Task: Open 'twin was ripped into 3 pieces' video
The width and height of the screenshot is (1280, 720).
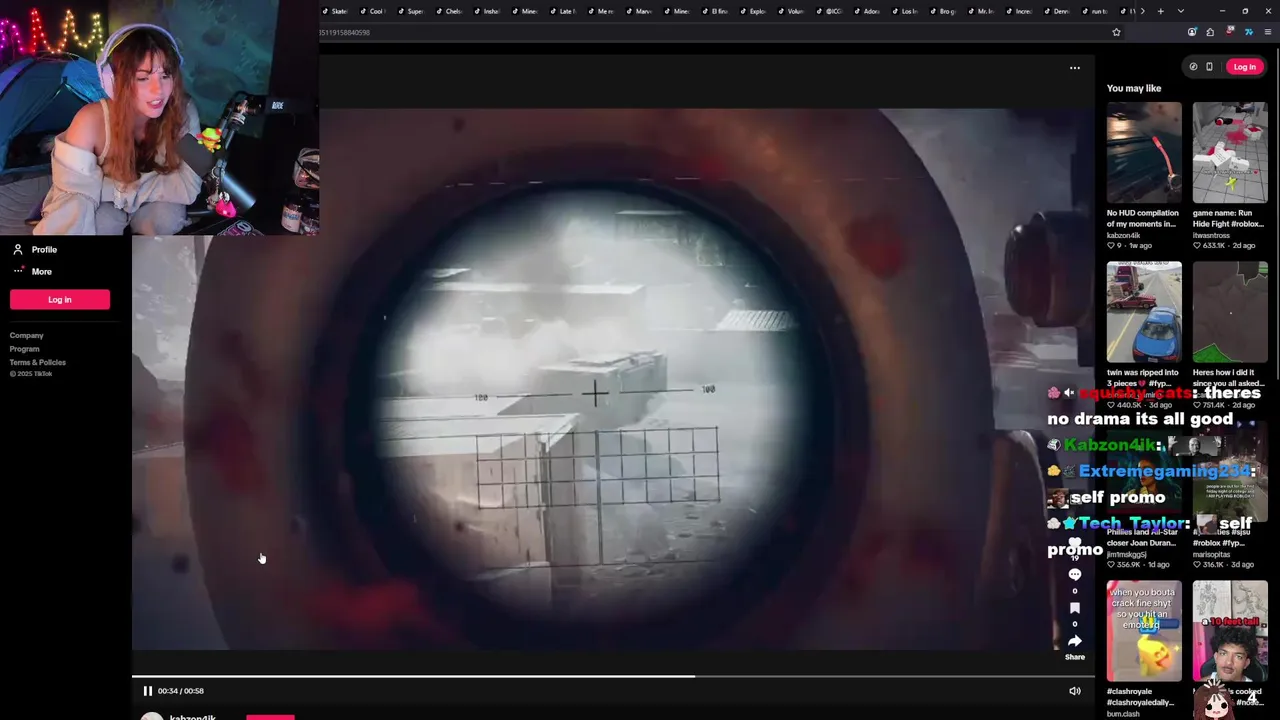Action: tap(1144, 312)
